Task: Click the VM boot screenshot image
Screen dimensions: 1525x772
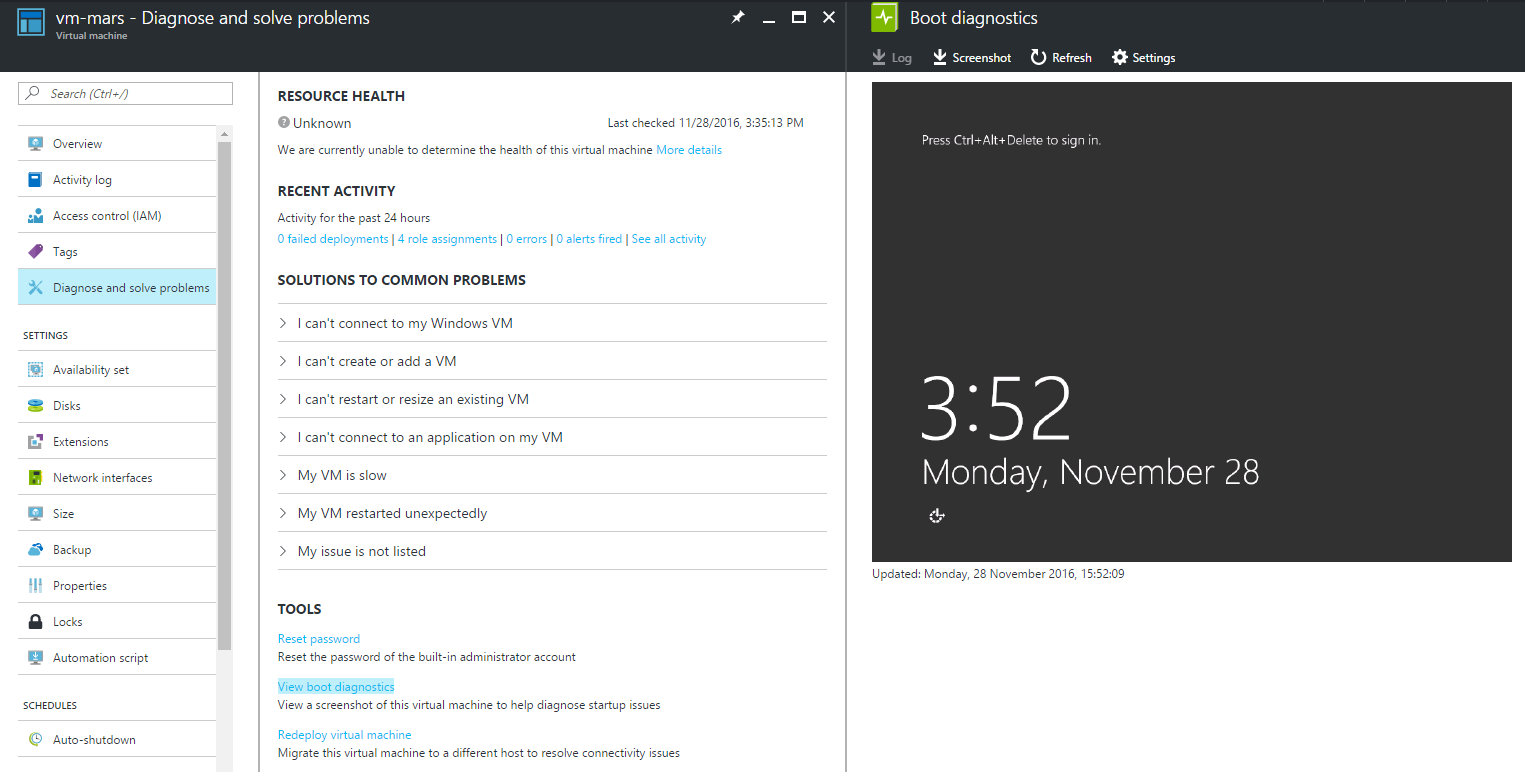Action: tap(1192, 322)
